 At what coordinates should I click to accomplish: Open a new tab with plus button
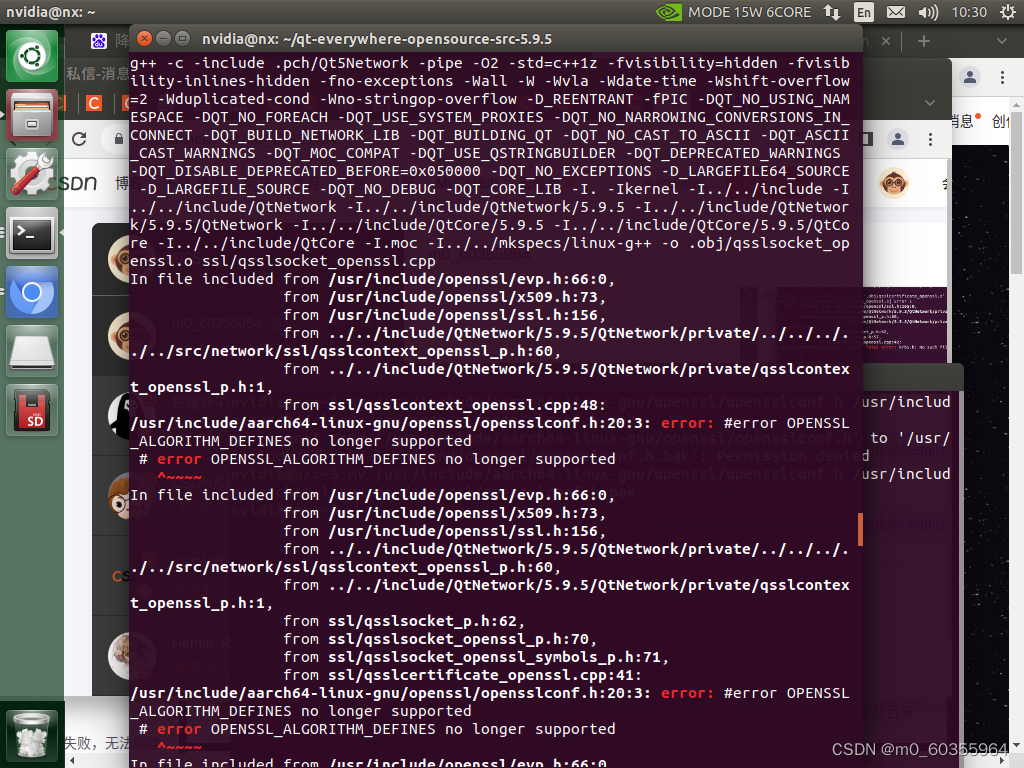[x=923, y=41]
